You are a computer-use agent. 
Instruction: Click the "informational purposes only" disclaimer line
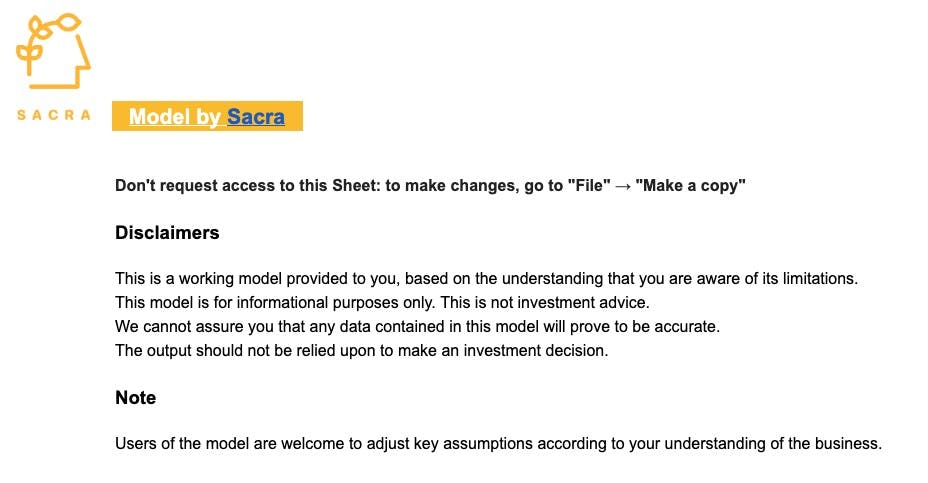[x=382, y=302]
